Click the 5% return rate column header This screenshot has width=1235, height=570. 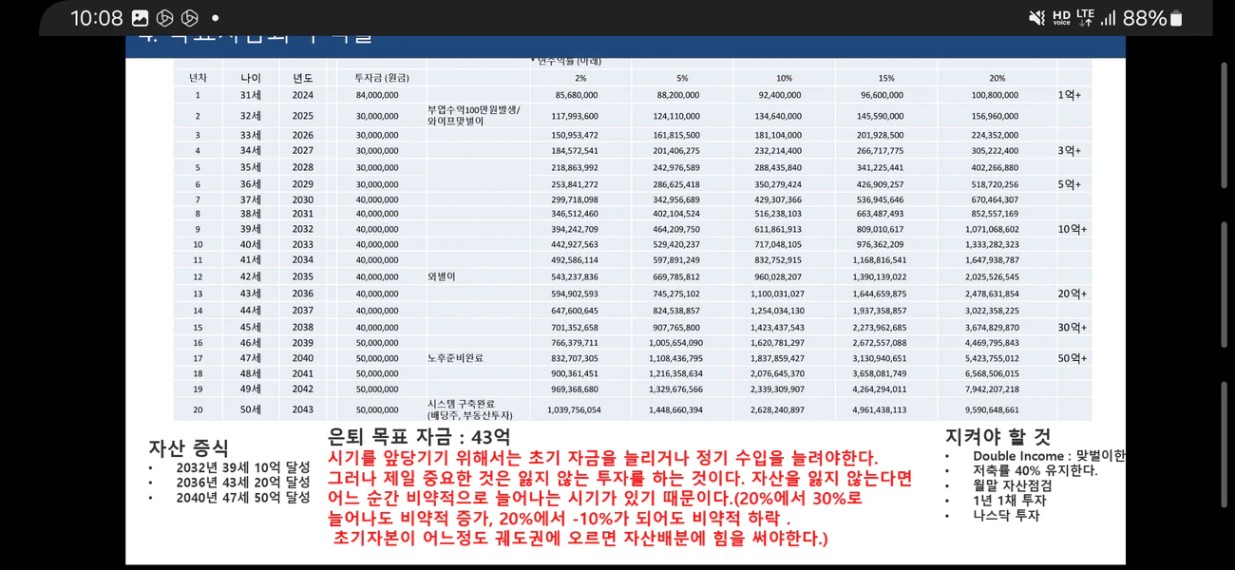tap(682, 77)
